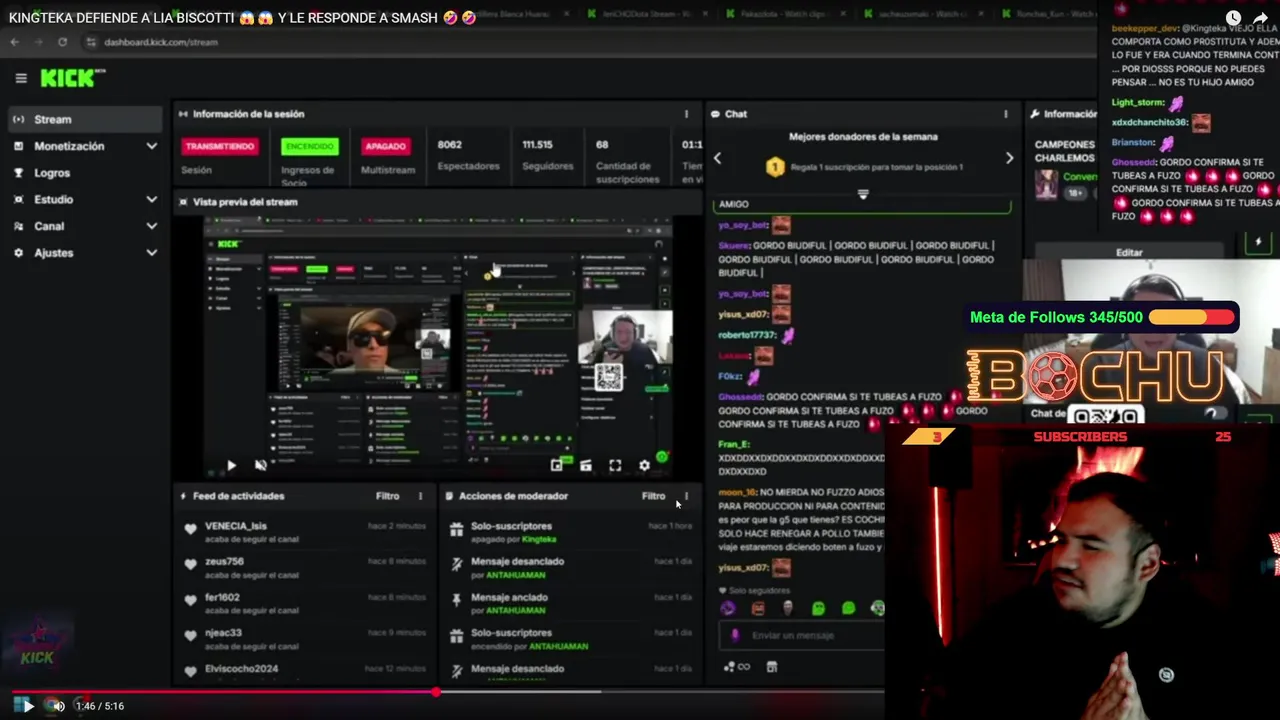
Task: Click the position 1 donor badge
Action: point(775,167)
